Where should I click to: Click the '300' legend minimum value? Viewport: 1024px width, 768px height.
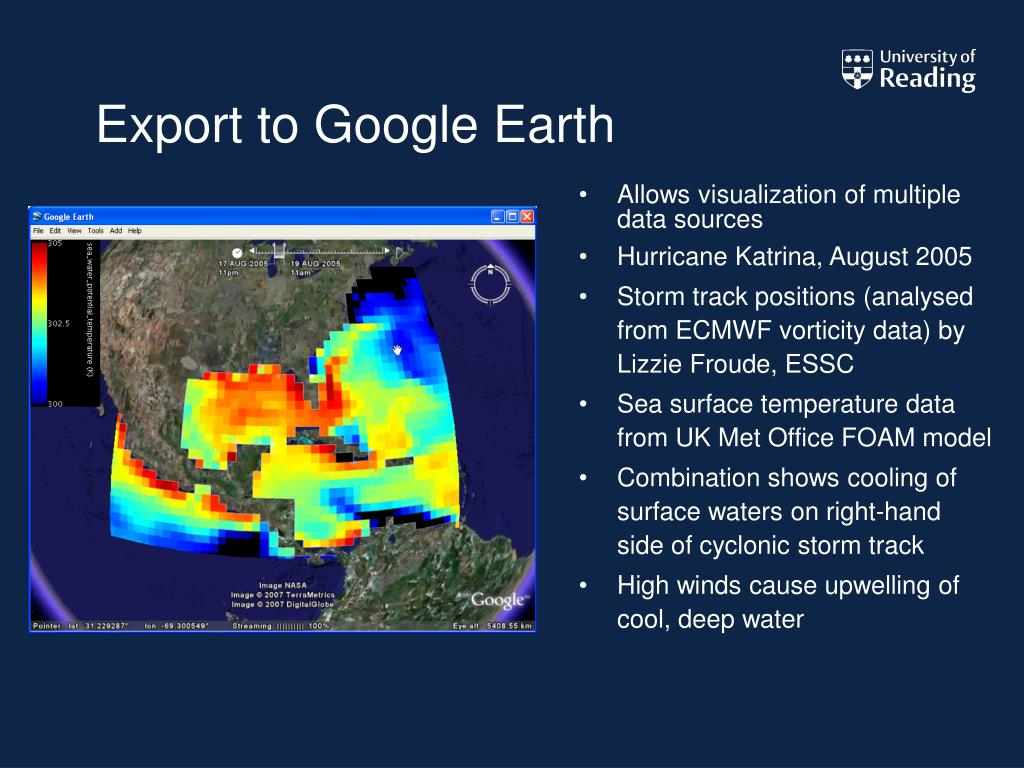pyautogui.click(x=55, y=404)
